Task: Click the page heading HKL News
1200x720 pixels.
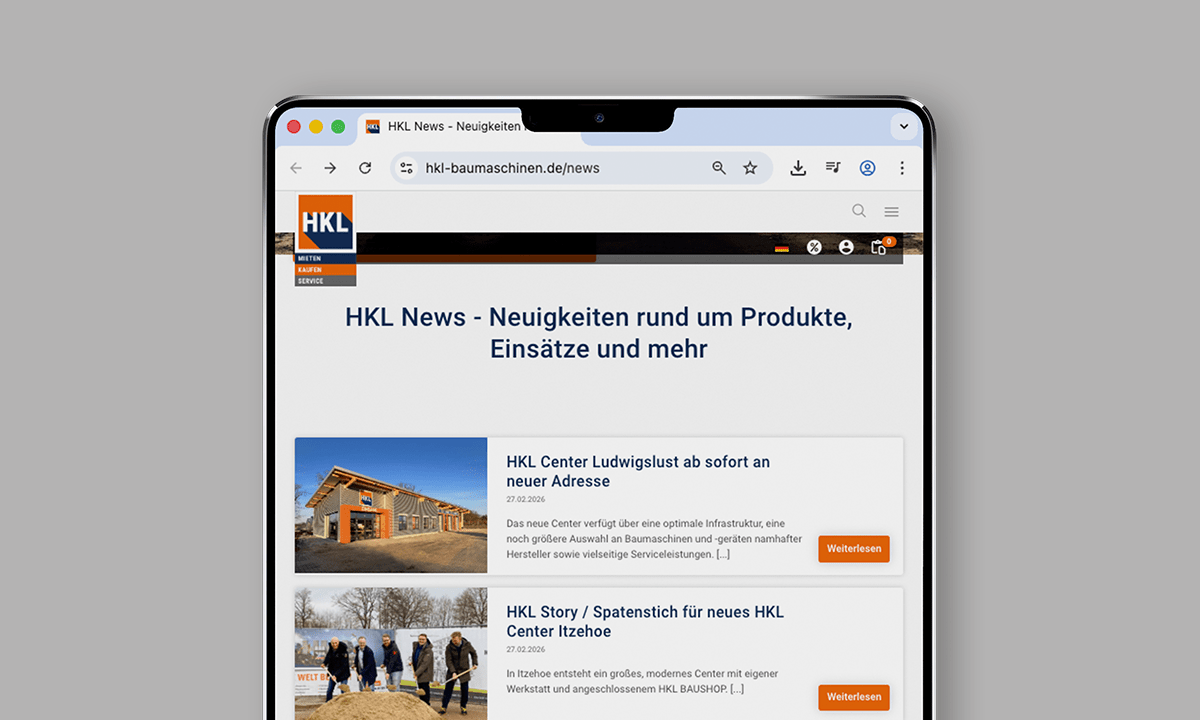Action: pos(599,333)
